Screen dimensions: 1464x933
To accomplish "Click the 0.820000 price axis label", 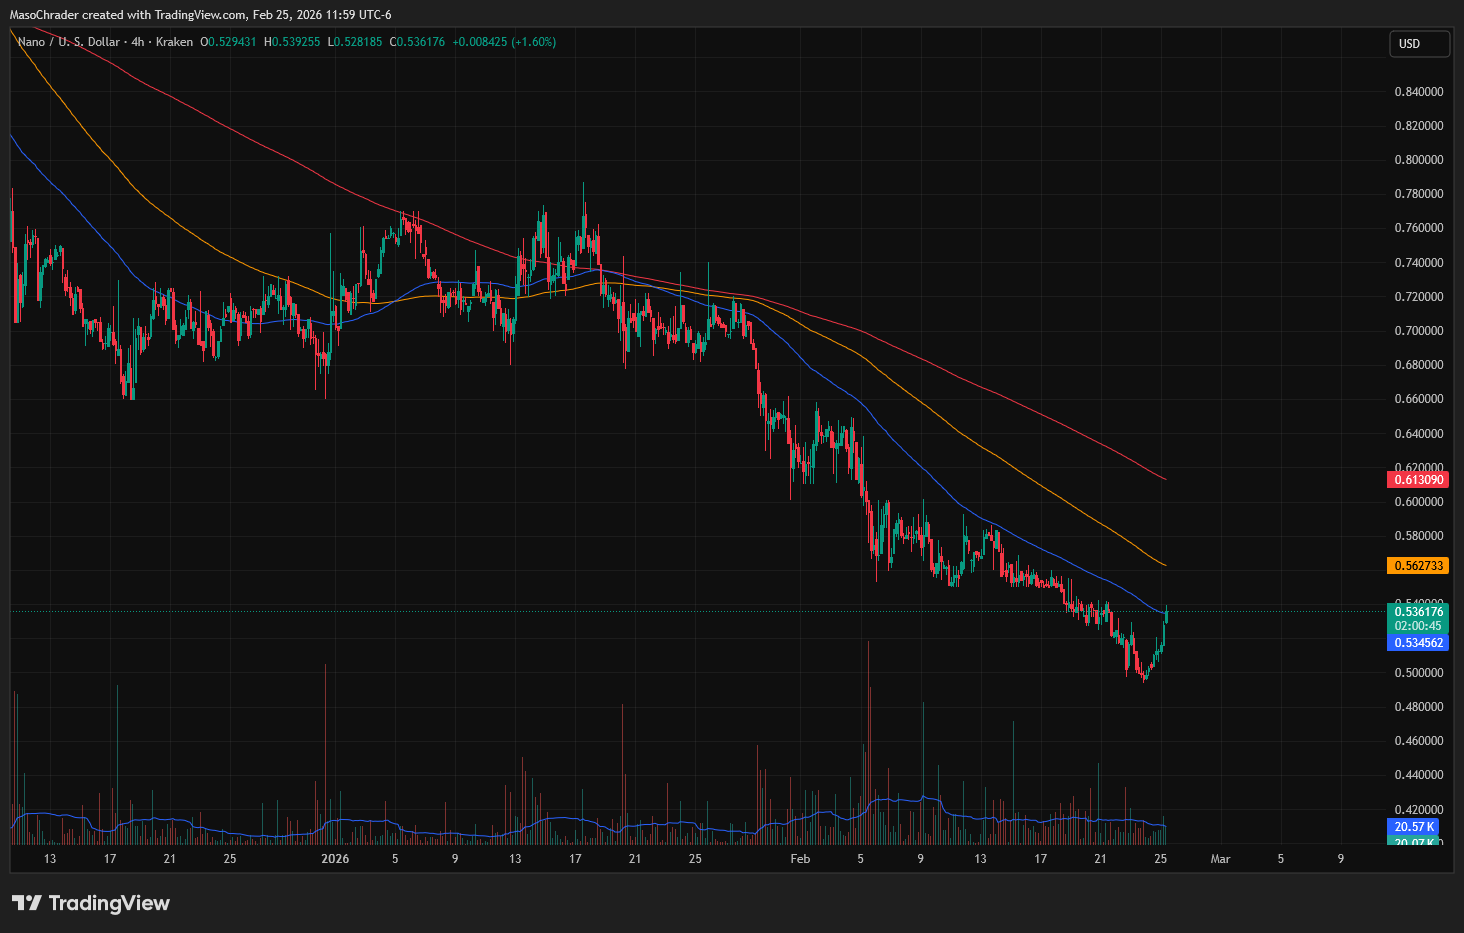I will tap(1419, 126).
